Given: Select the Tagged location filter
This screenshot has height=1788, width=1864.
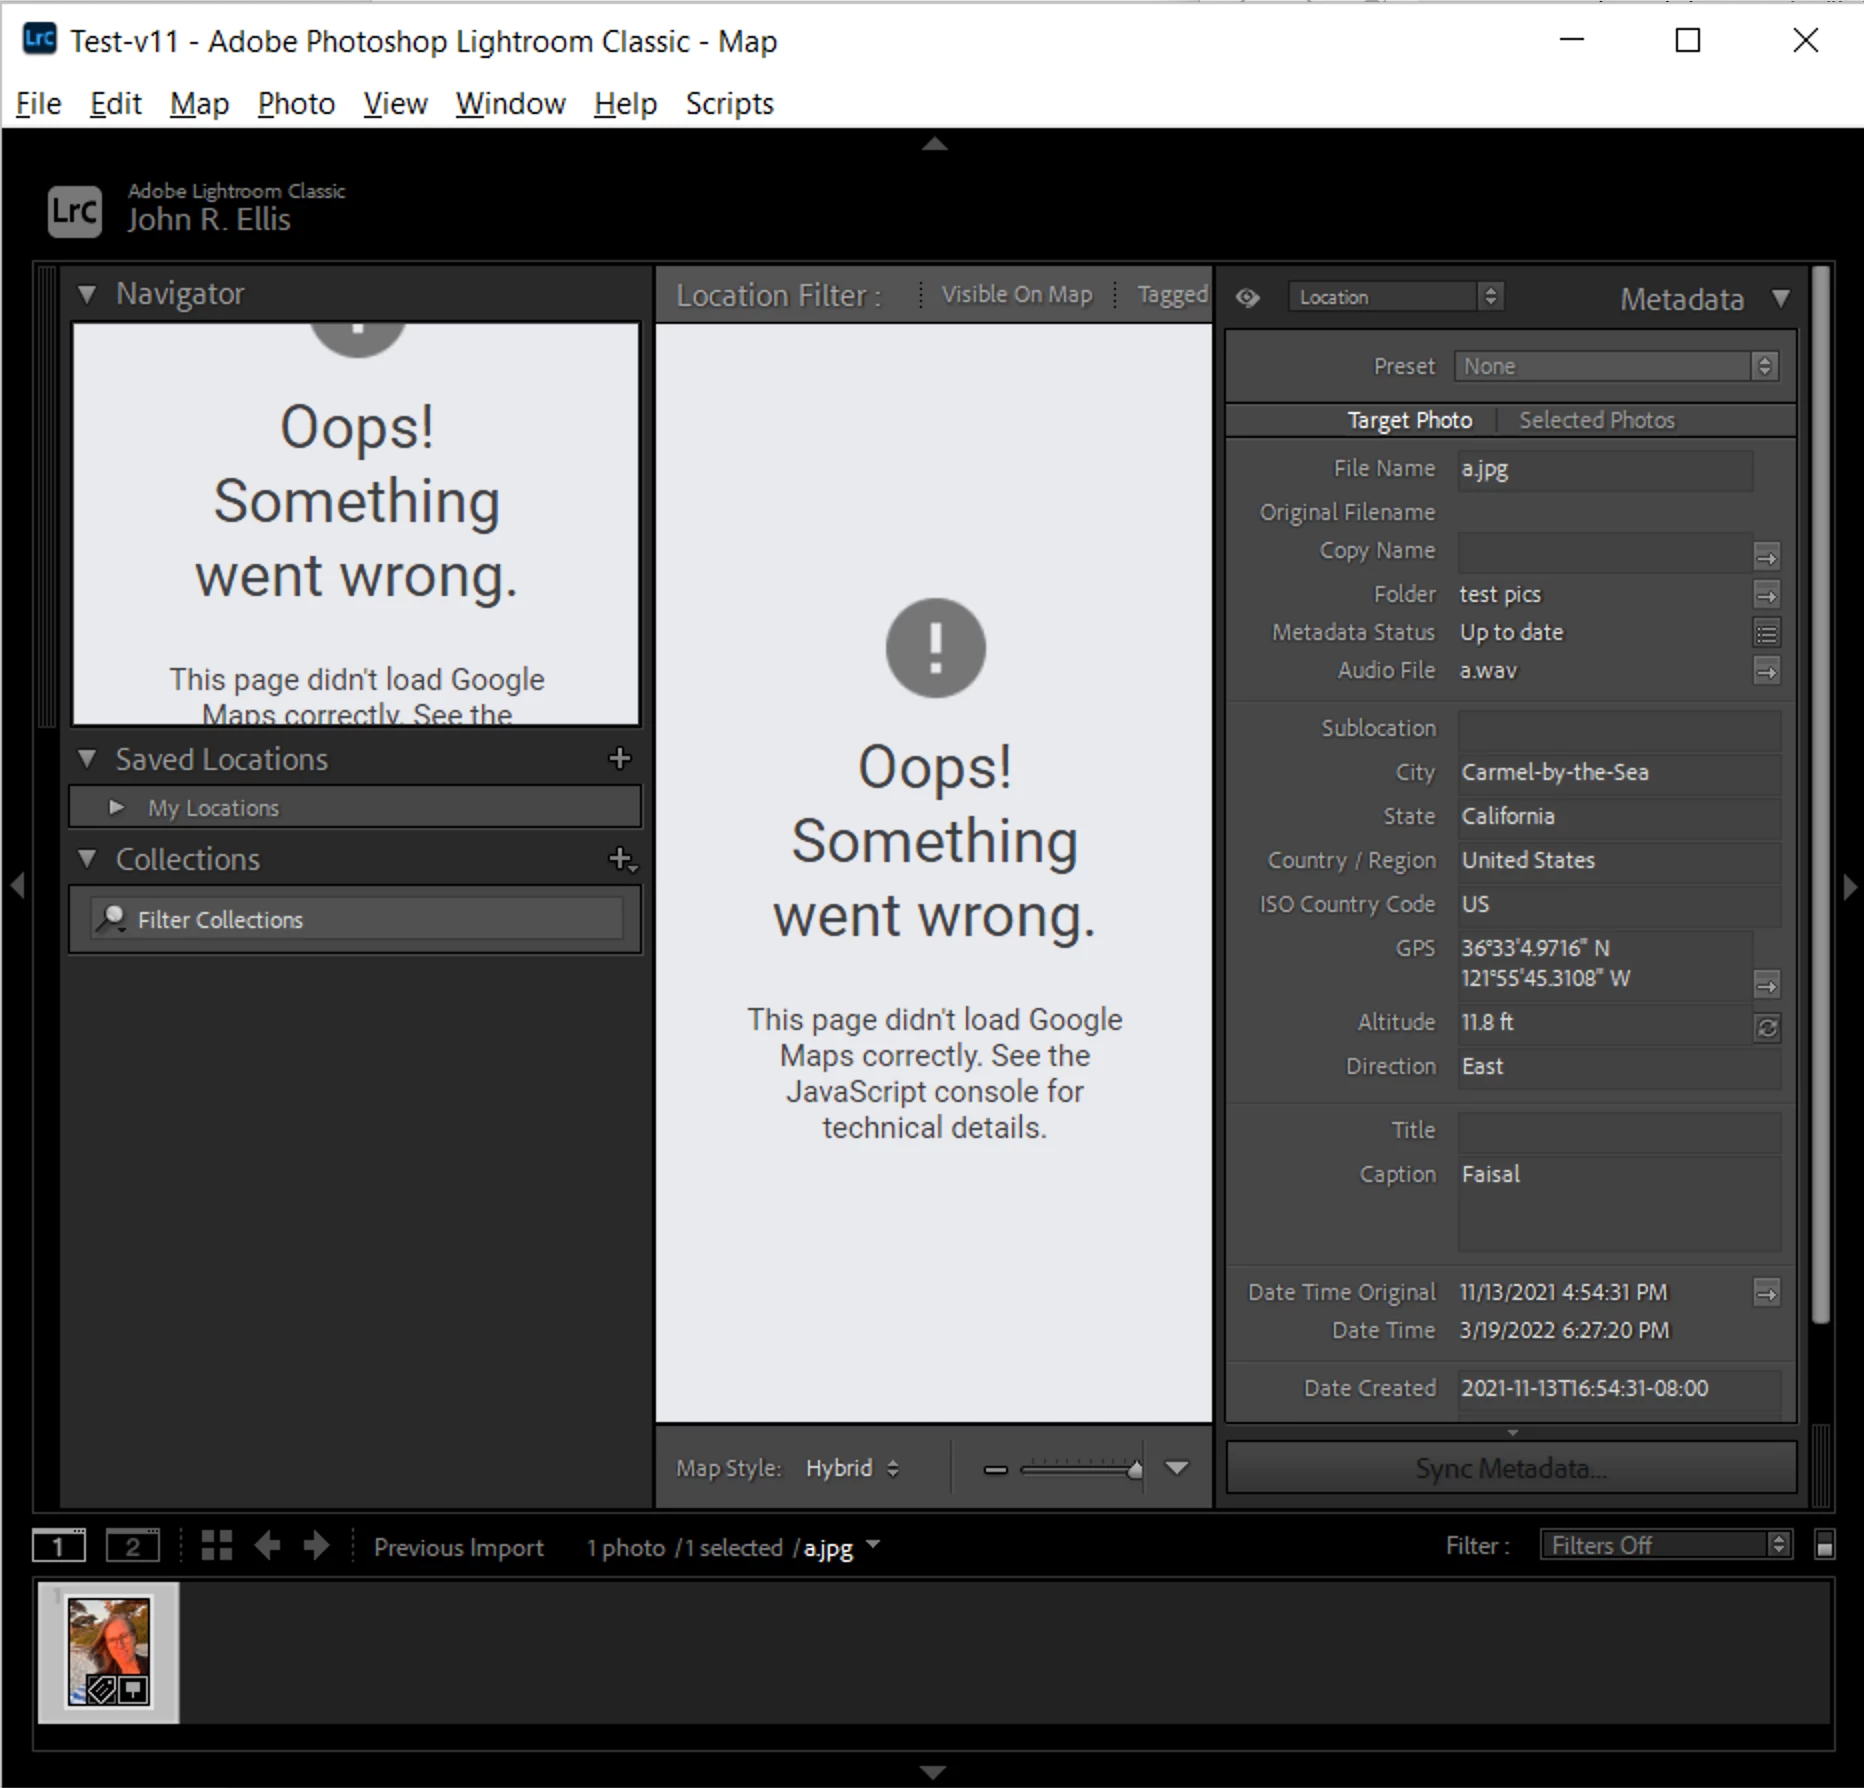Looking at the screenshot, I should pyautogui.click(x=1172, y=295).
